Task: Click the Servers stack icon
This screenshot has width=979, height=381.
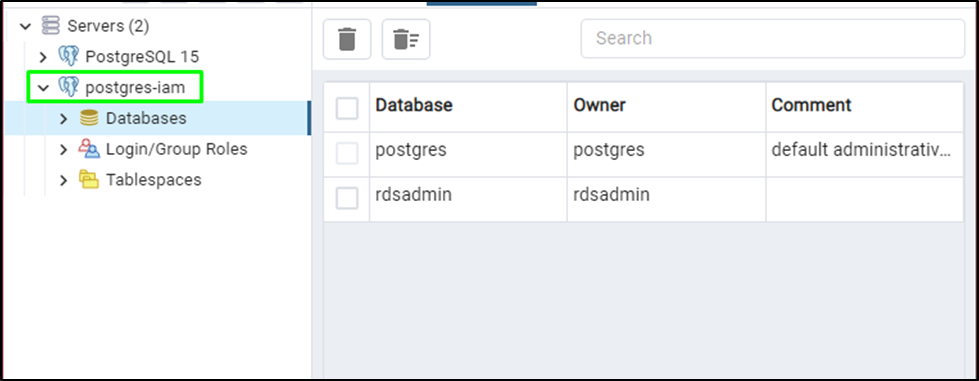Action: point(50,26)
